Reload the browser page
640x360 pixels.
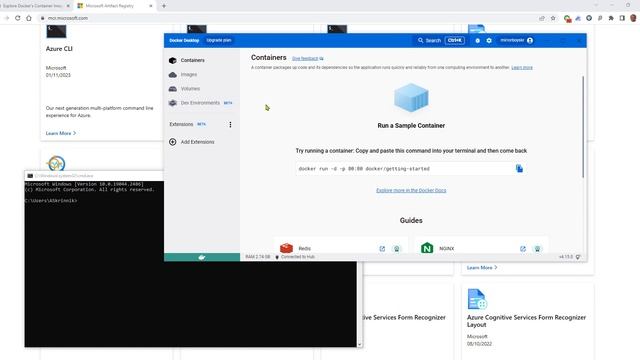(18, 18)
